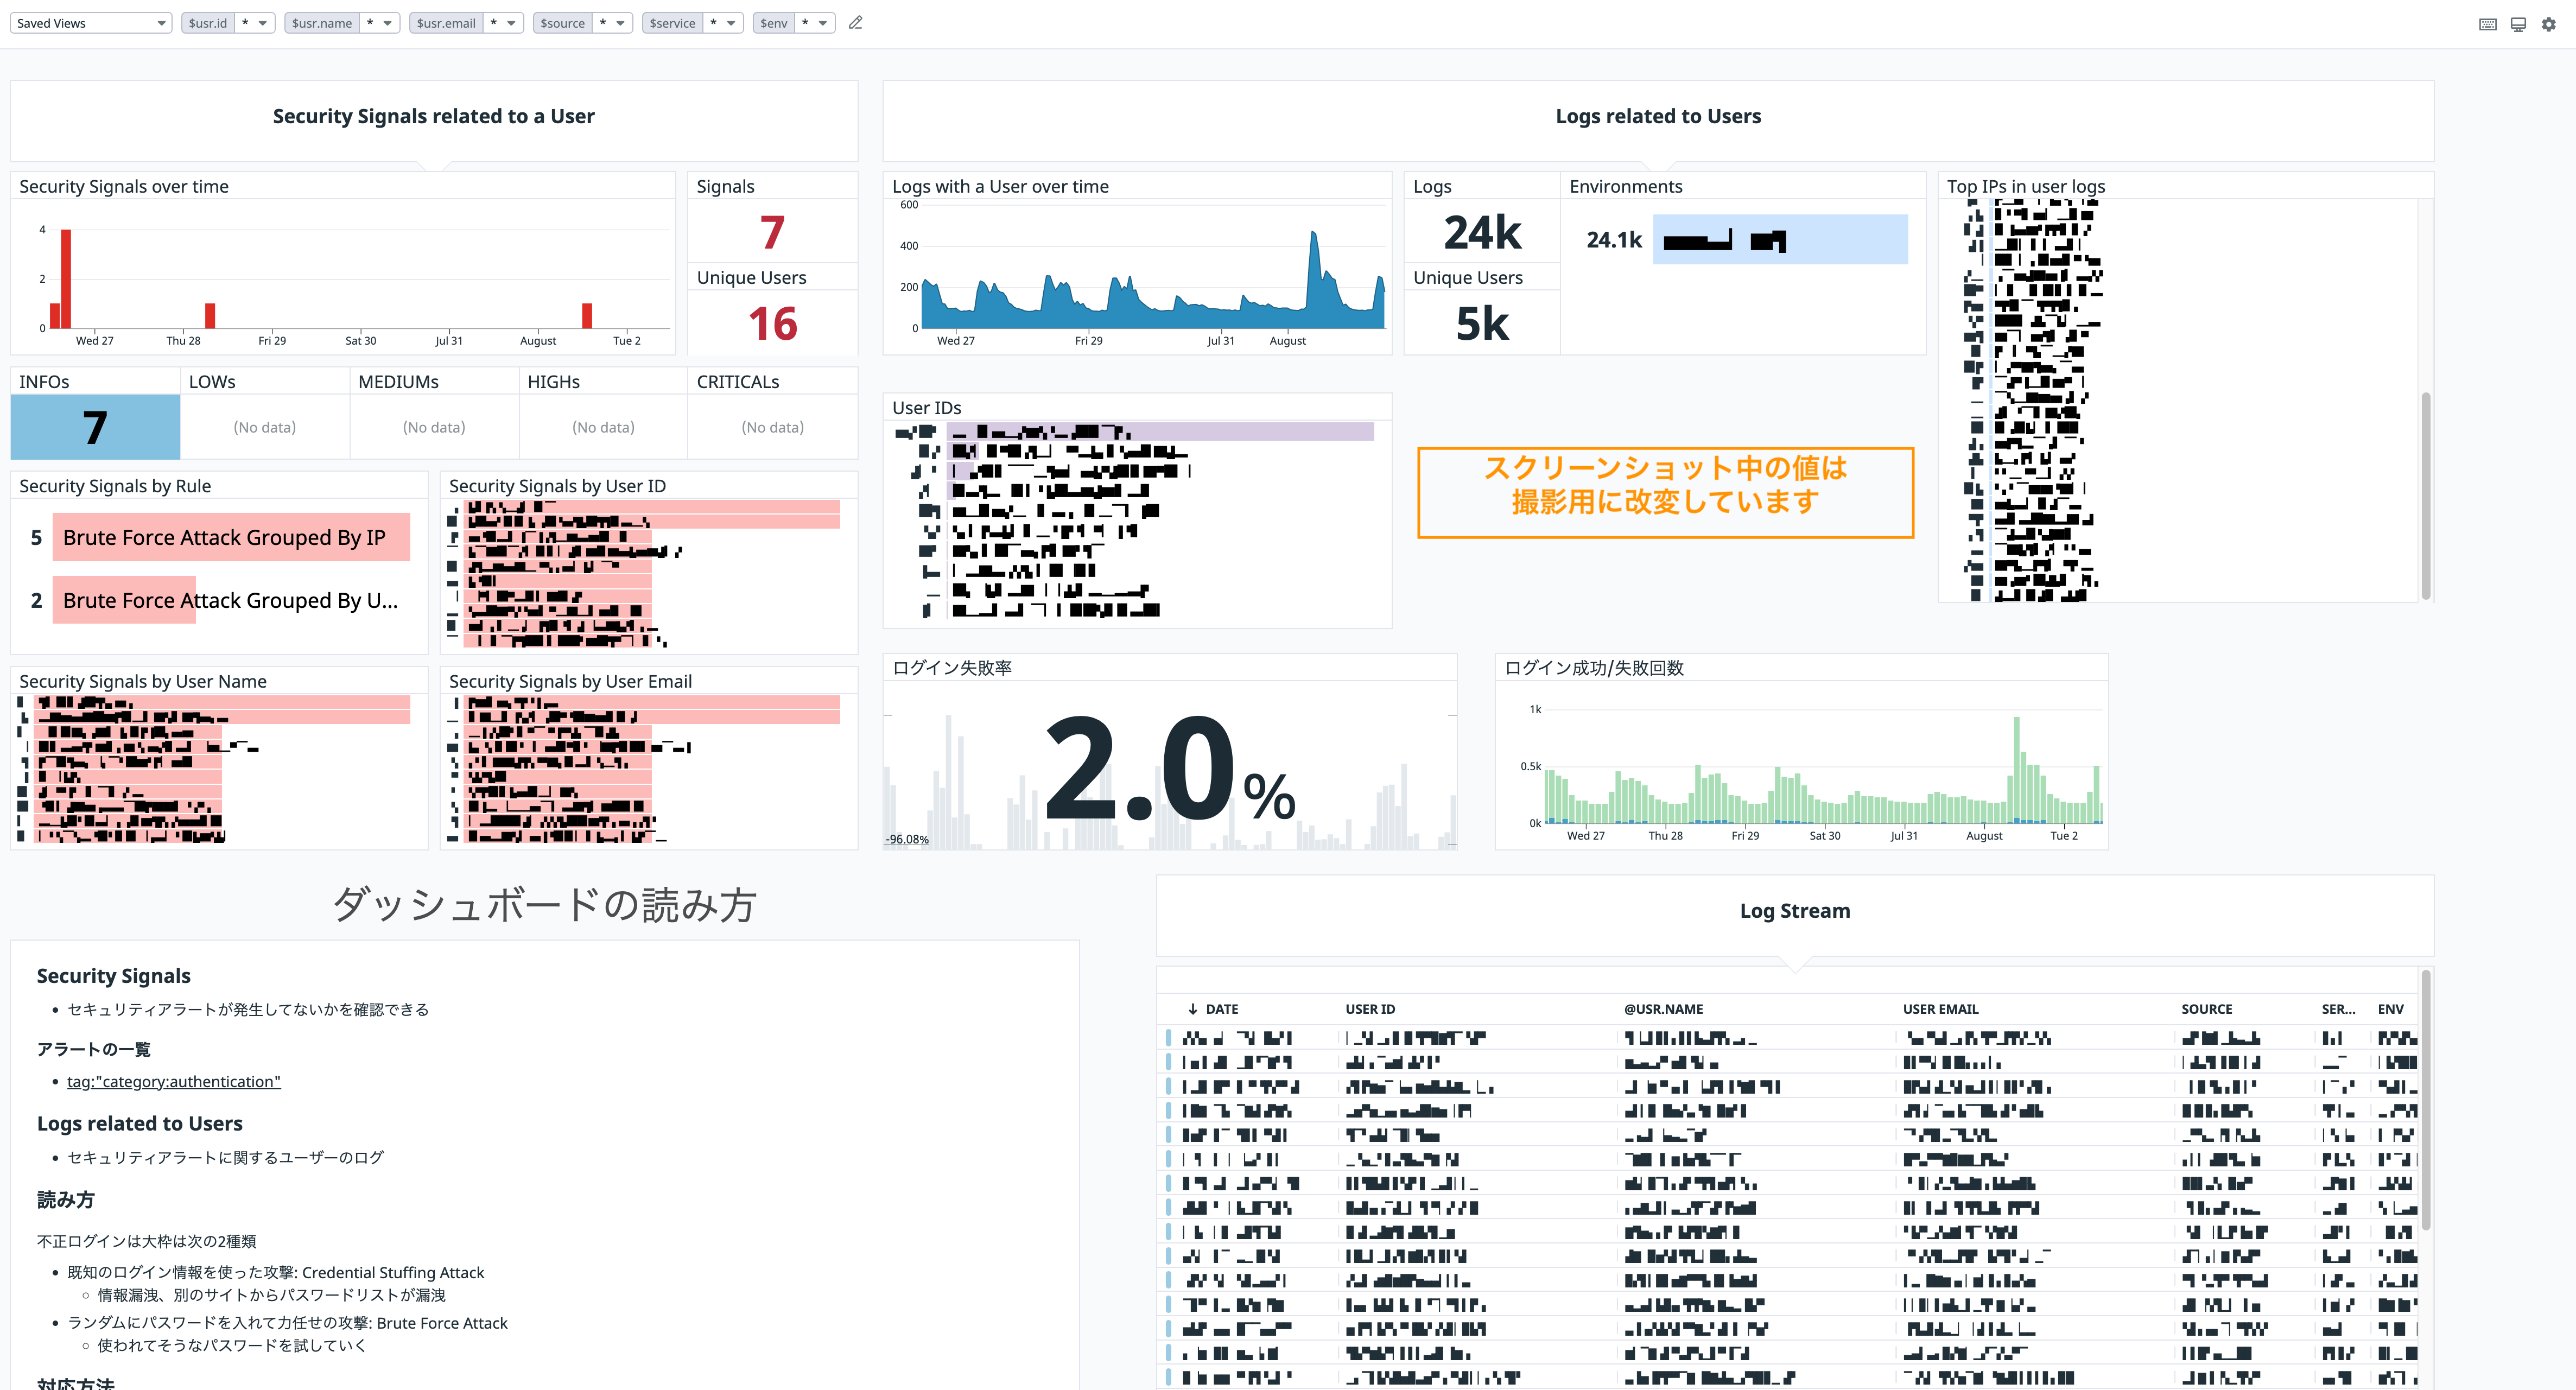Click the USER EMAIL column header

pos(1940,1009)
